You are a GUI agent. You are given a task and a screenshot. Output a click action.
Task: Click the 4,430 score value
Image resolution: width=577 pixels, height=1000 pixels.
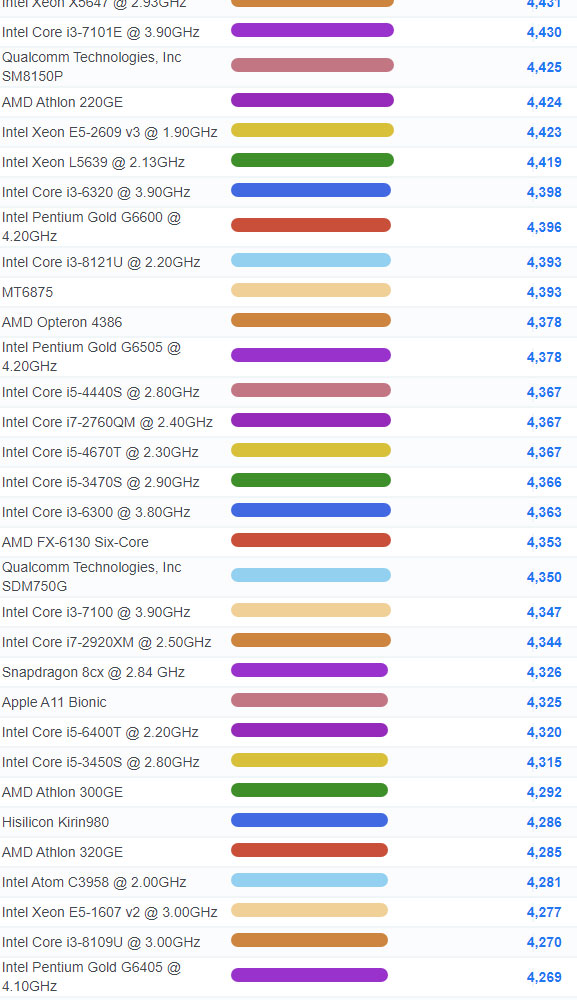click(x=544, y=33)
